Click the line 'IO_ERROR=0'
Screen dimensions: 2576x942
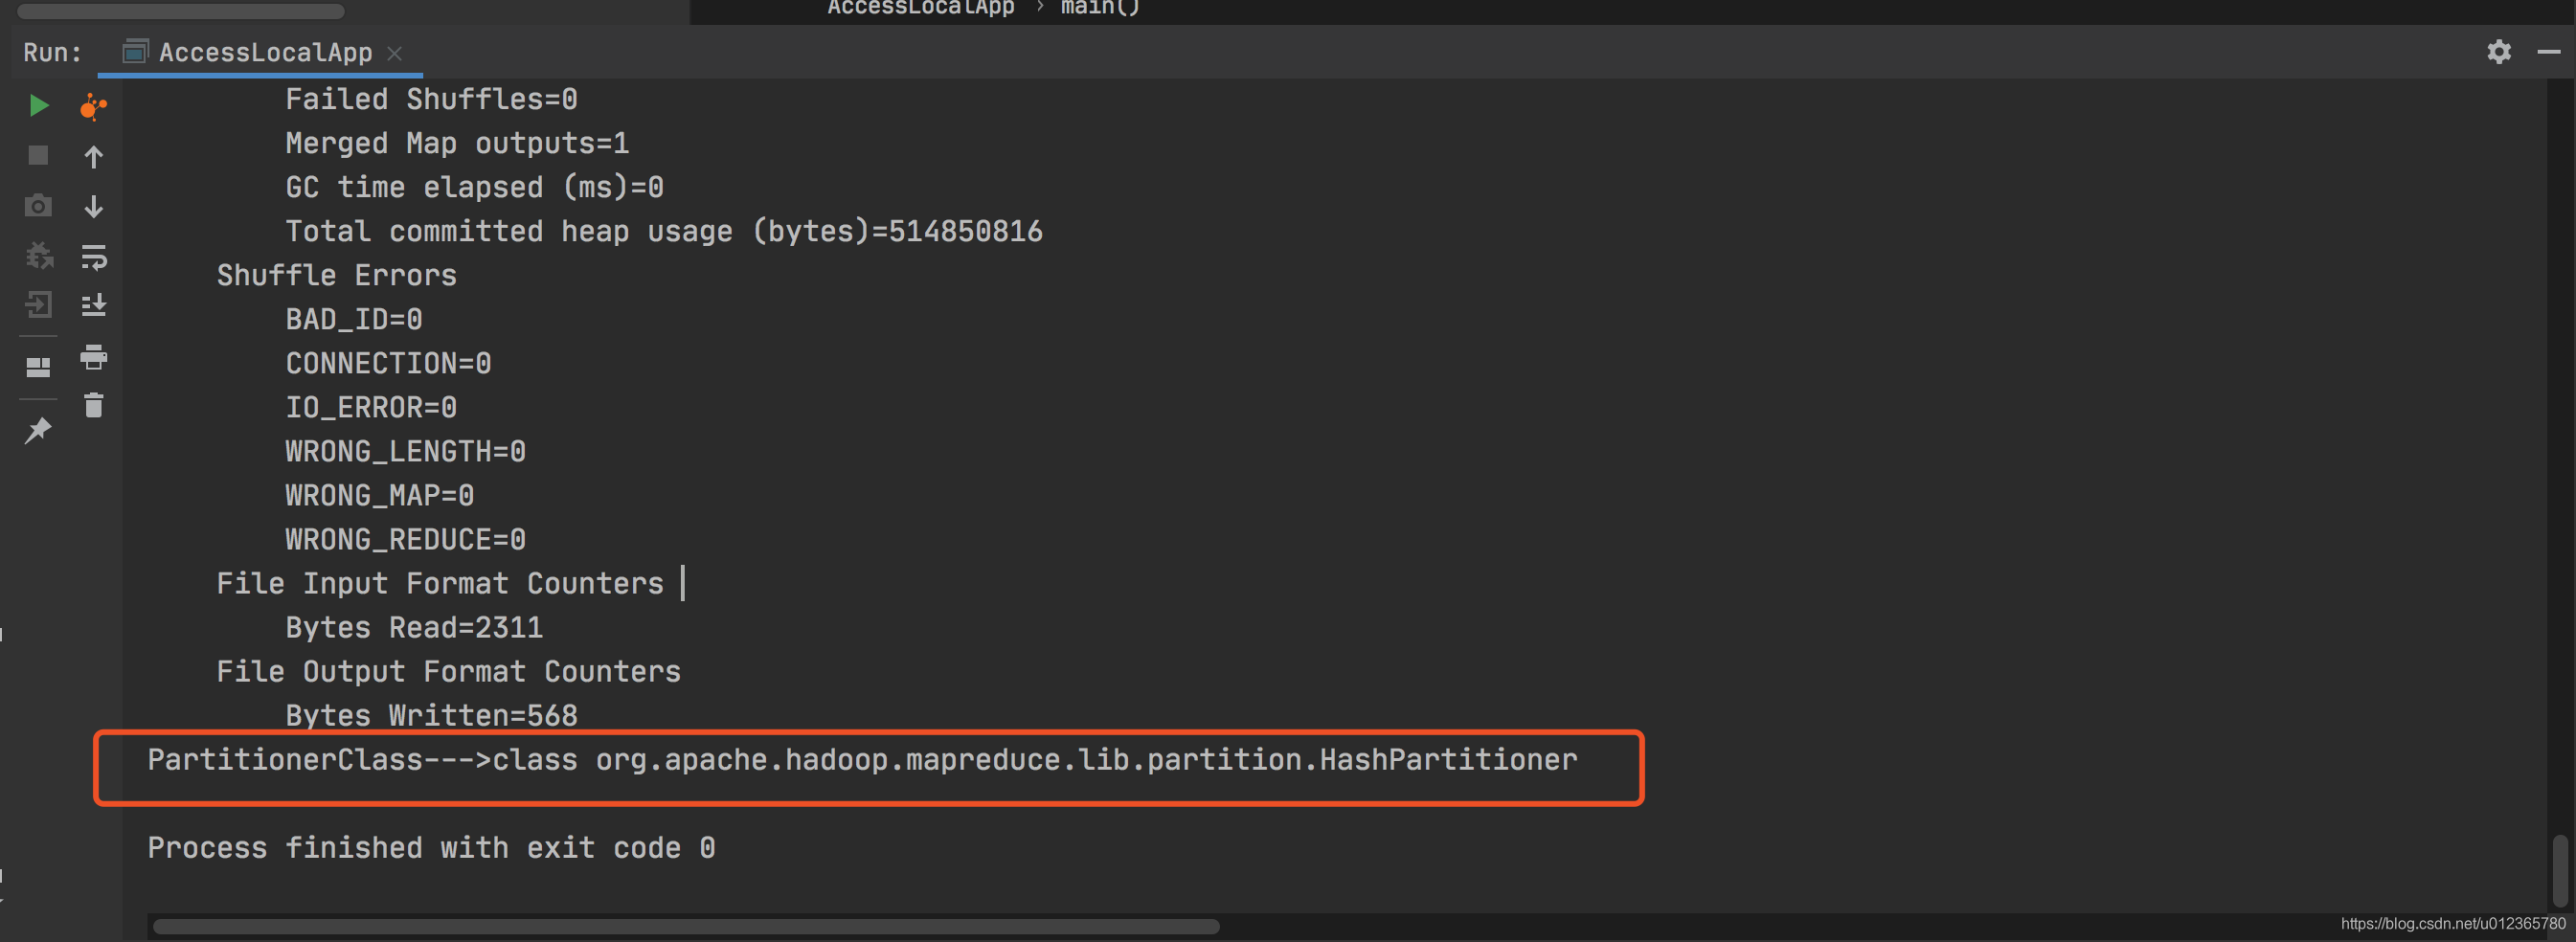pyautogui.click(x=371, y=407)
